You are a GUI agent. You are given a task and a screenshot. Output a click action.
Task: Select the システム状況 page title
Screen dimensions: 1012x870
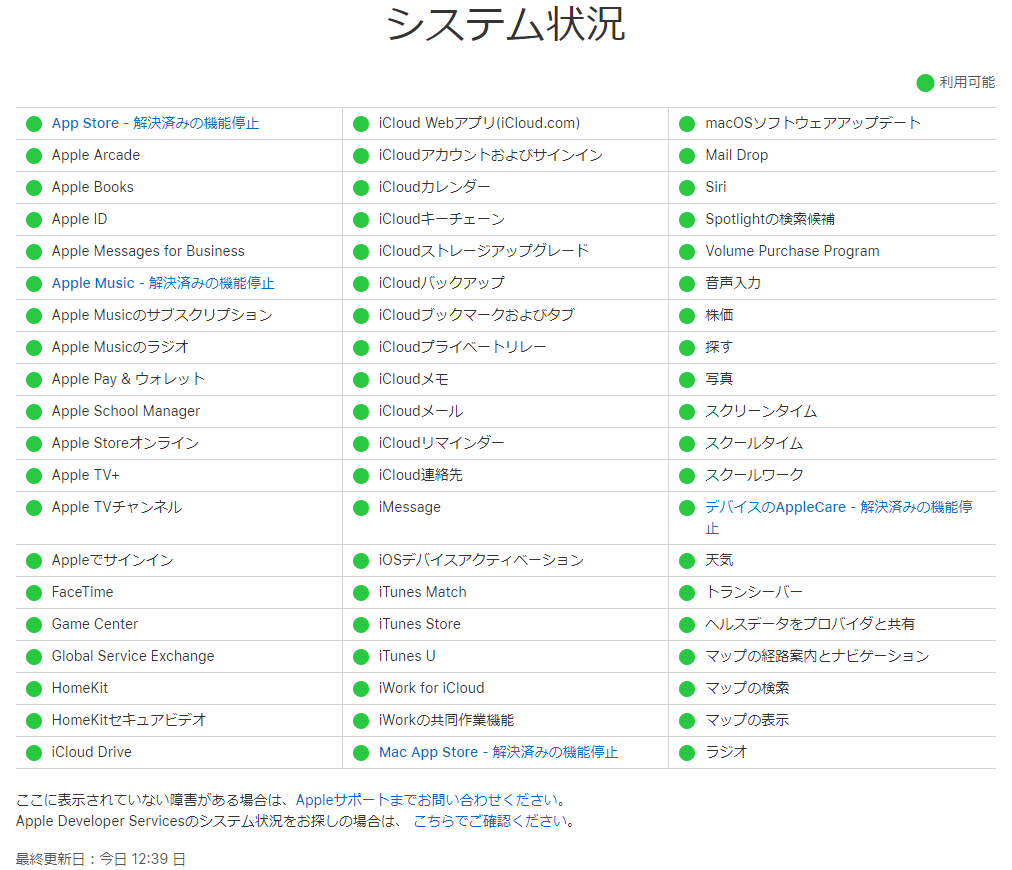pos(506,27)
